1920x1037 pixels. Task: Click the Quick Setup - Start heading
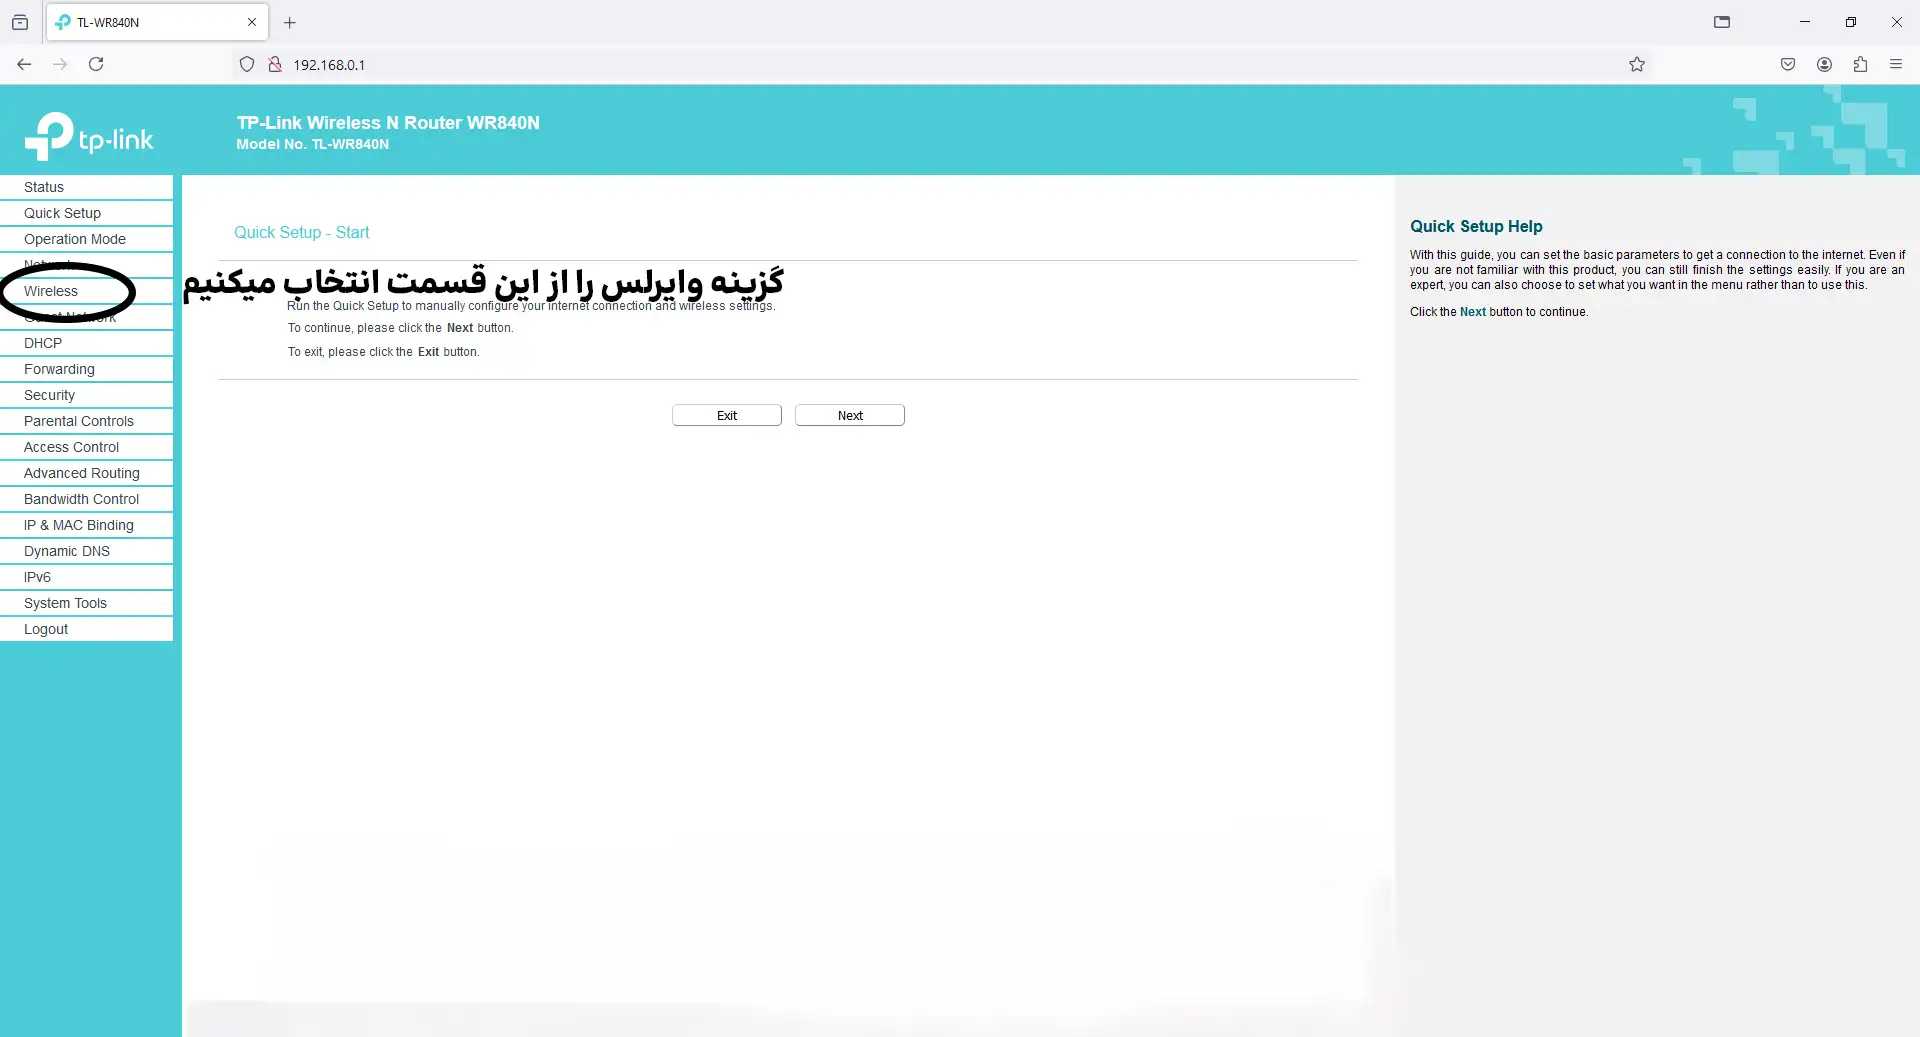[x=302, y=232]
